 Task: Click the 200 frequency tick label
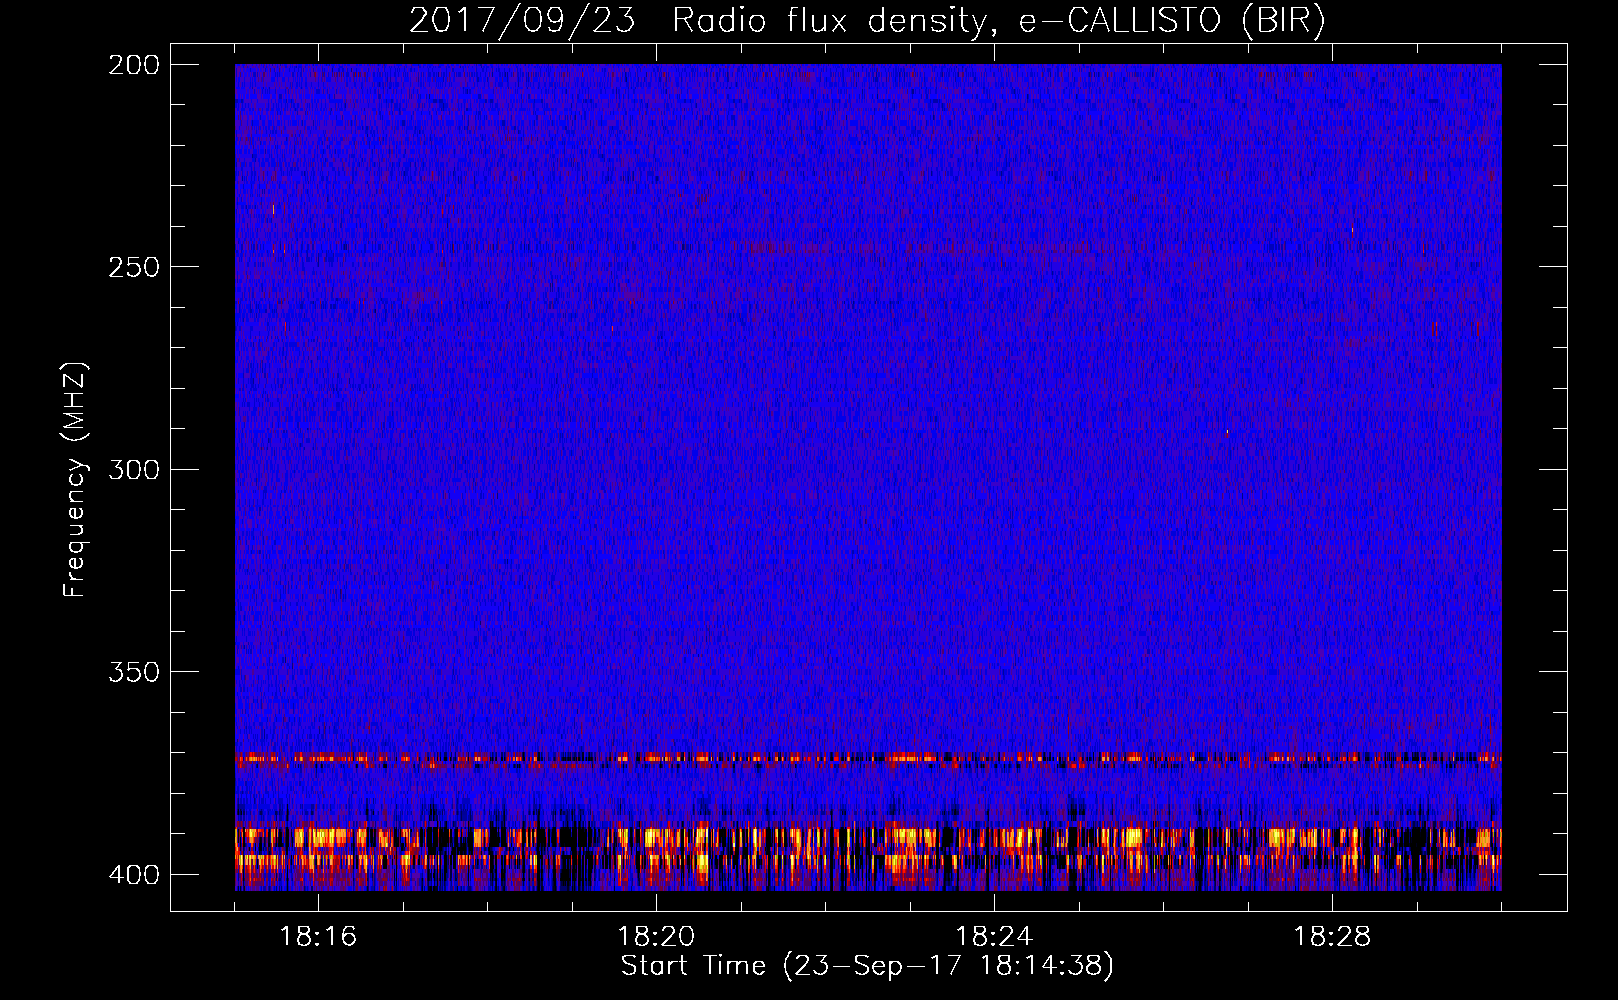click(133, 65)
